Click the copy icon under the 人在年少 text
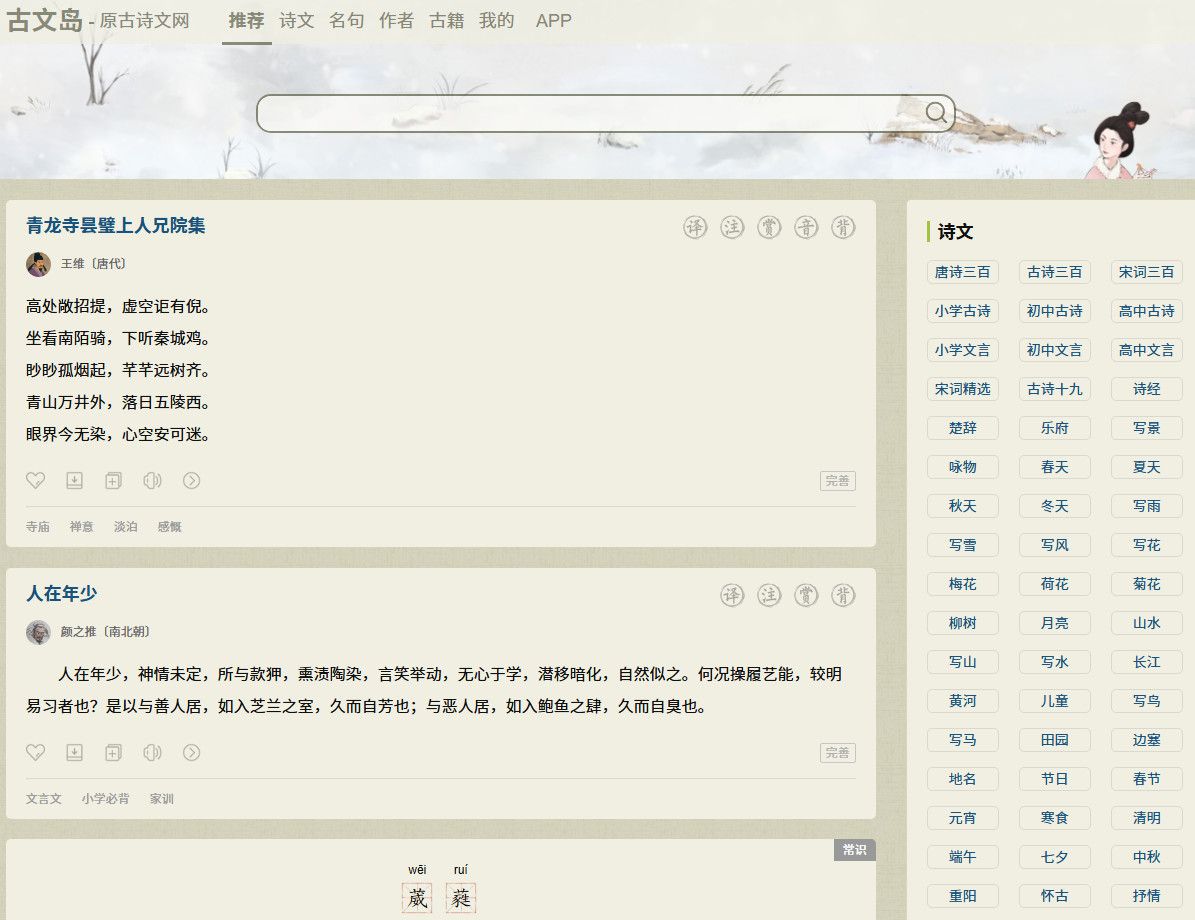 (x=113, y=752)
